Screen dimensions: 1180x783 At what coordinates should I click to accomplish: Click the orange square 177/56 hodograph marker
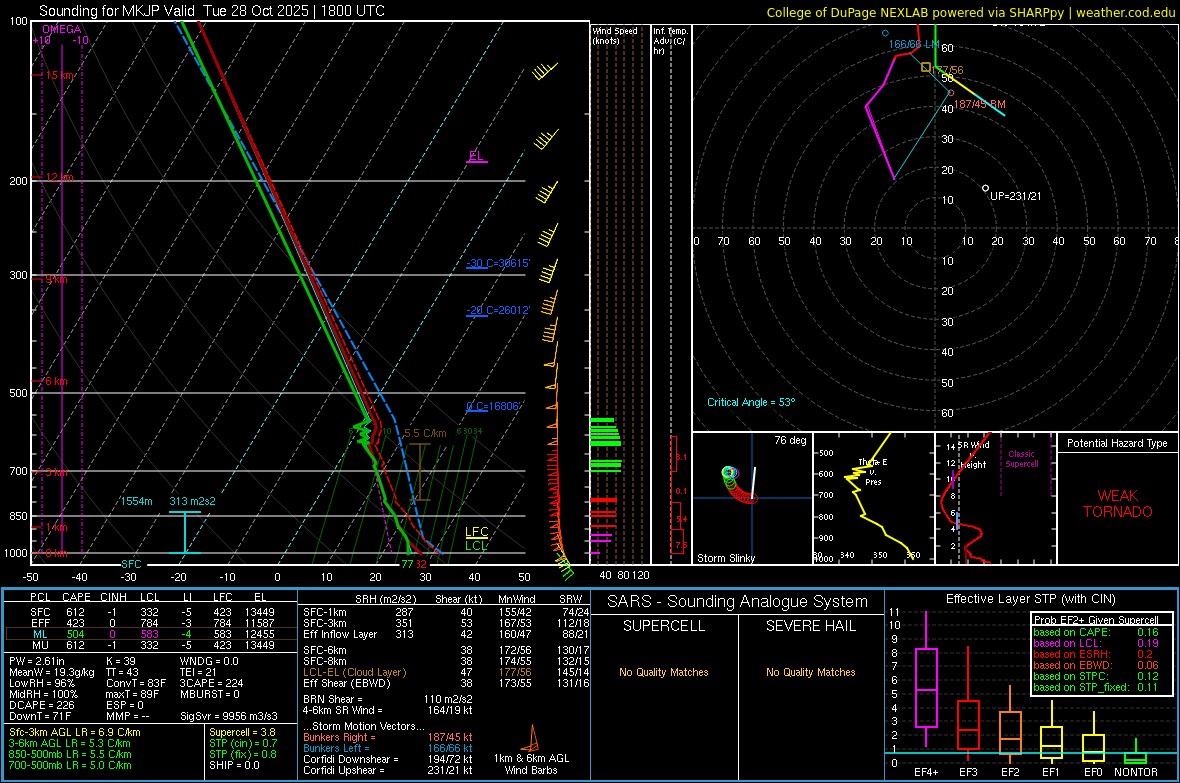(x=926, y=68)
